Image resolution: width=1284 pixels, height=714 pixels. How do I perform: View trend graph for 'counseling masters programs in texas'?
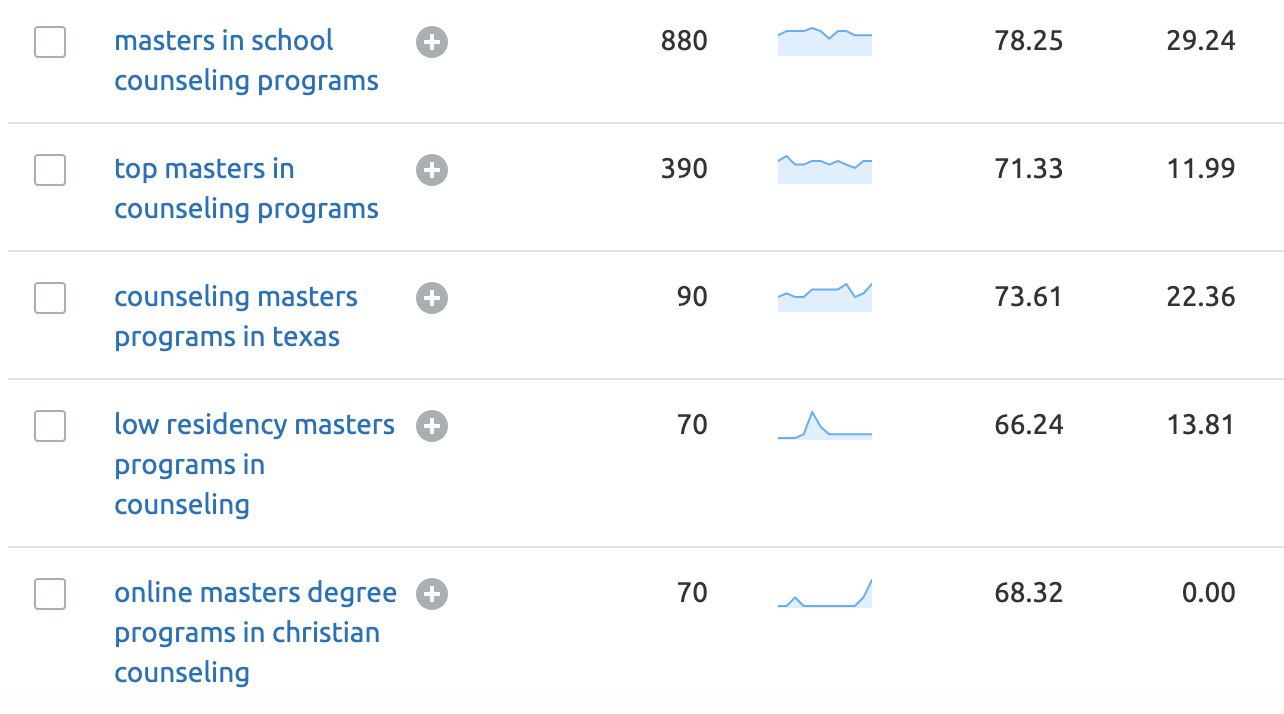tap(825, 298)
